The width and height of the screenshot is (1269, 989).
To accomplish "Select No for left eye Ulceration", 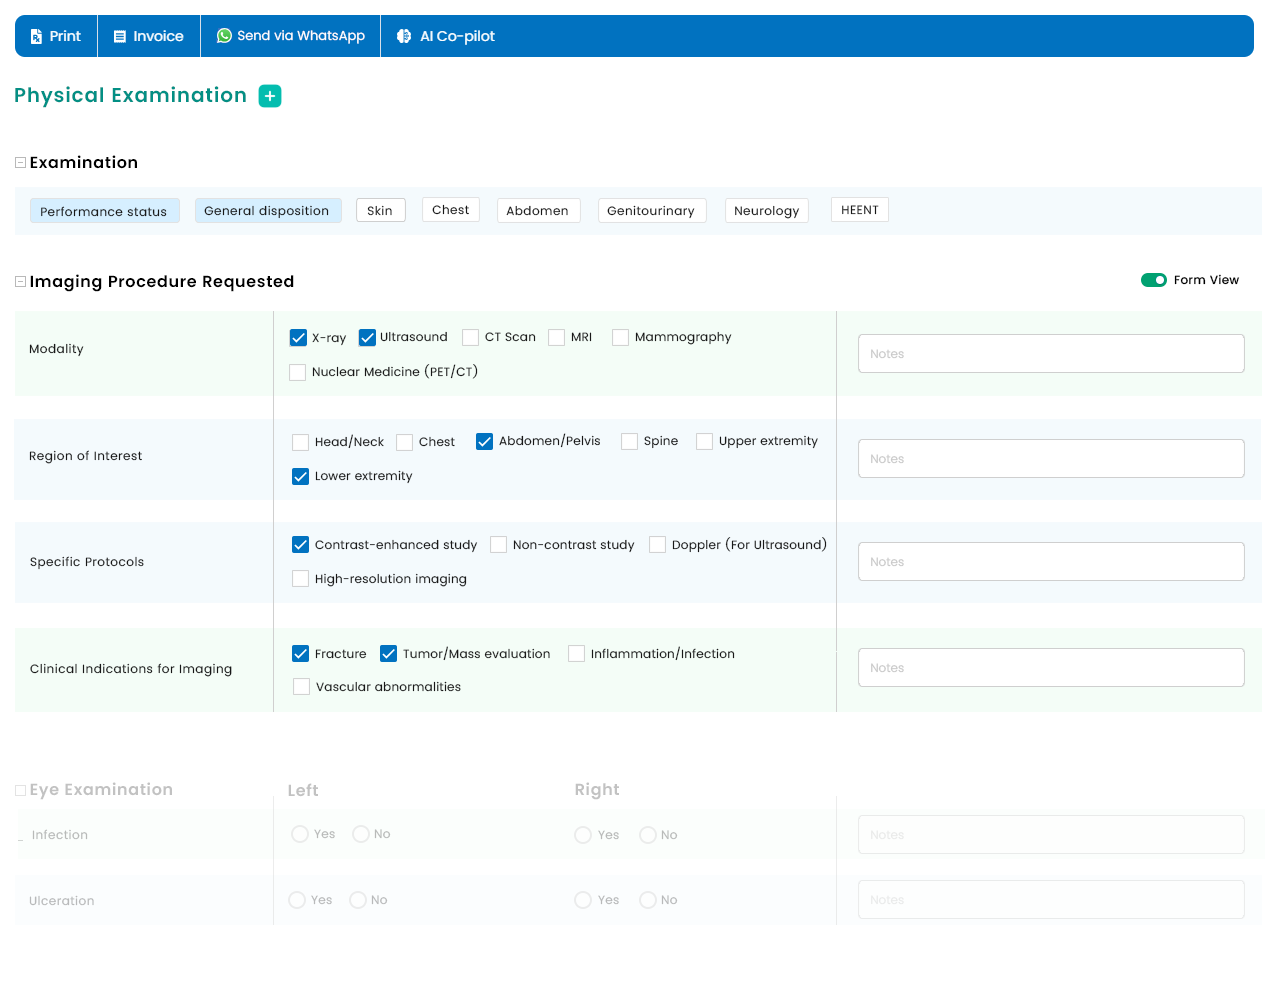I will (x=358, y=900).
